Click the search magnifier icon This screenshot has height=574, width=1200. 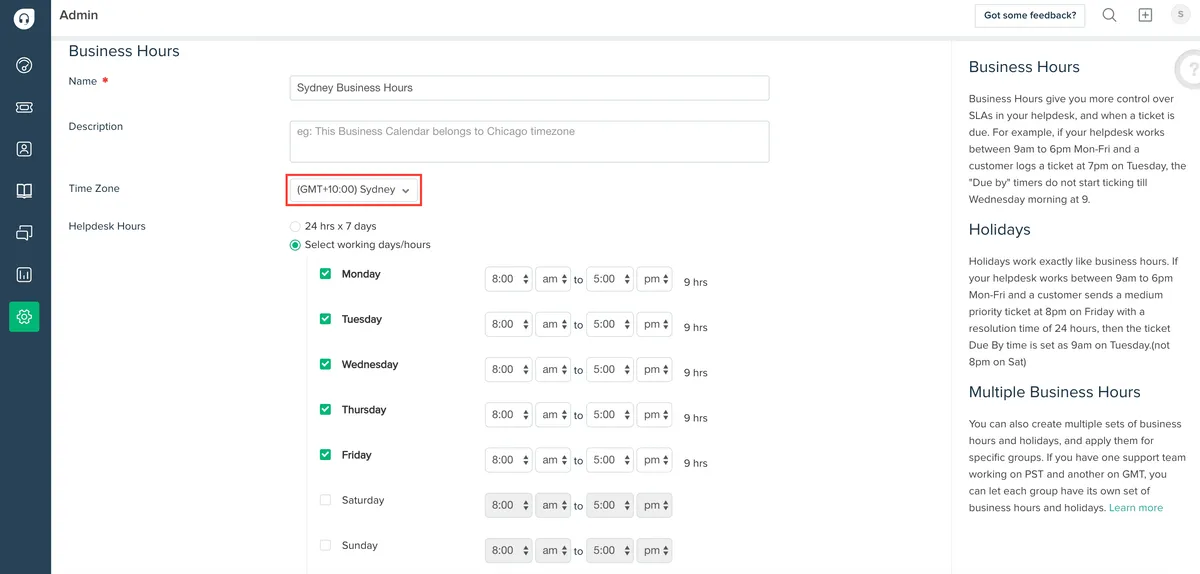pyautogui.click(x=1109, y=15)
